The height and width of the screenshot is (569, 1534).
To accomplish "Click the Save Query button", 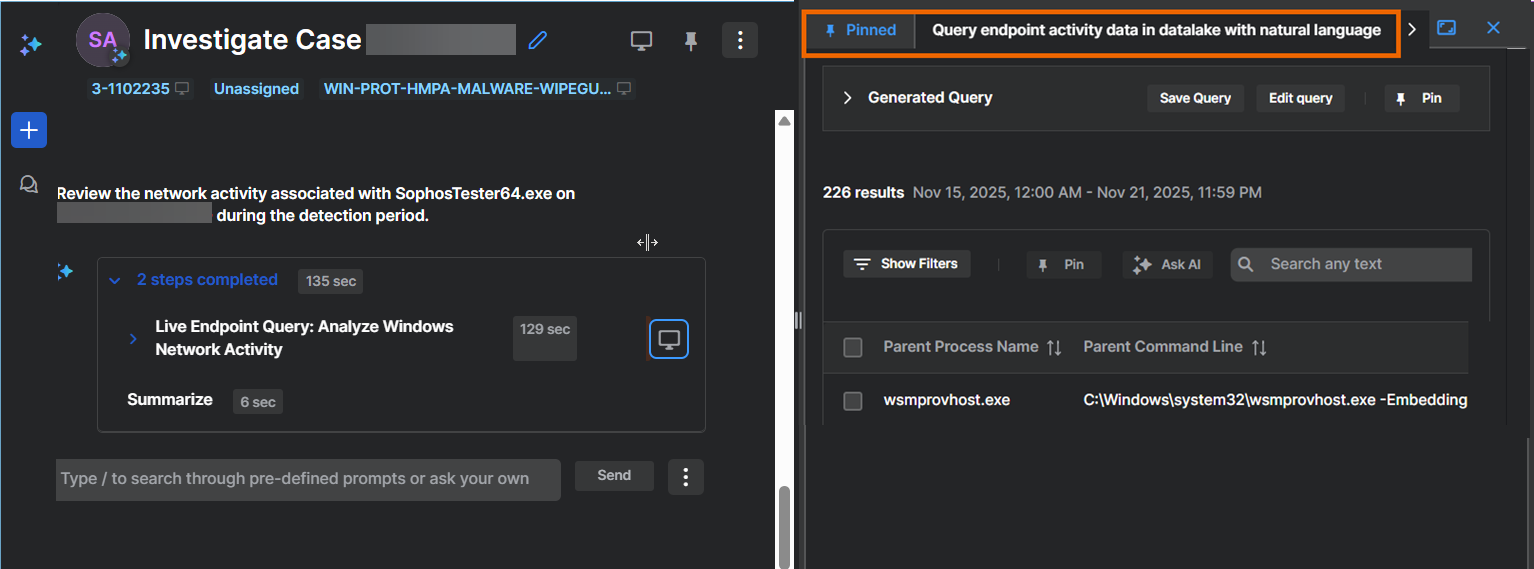I will pos(1195,98).
